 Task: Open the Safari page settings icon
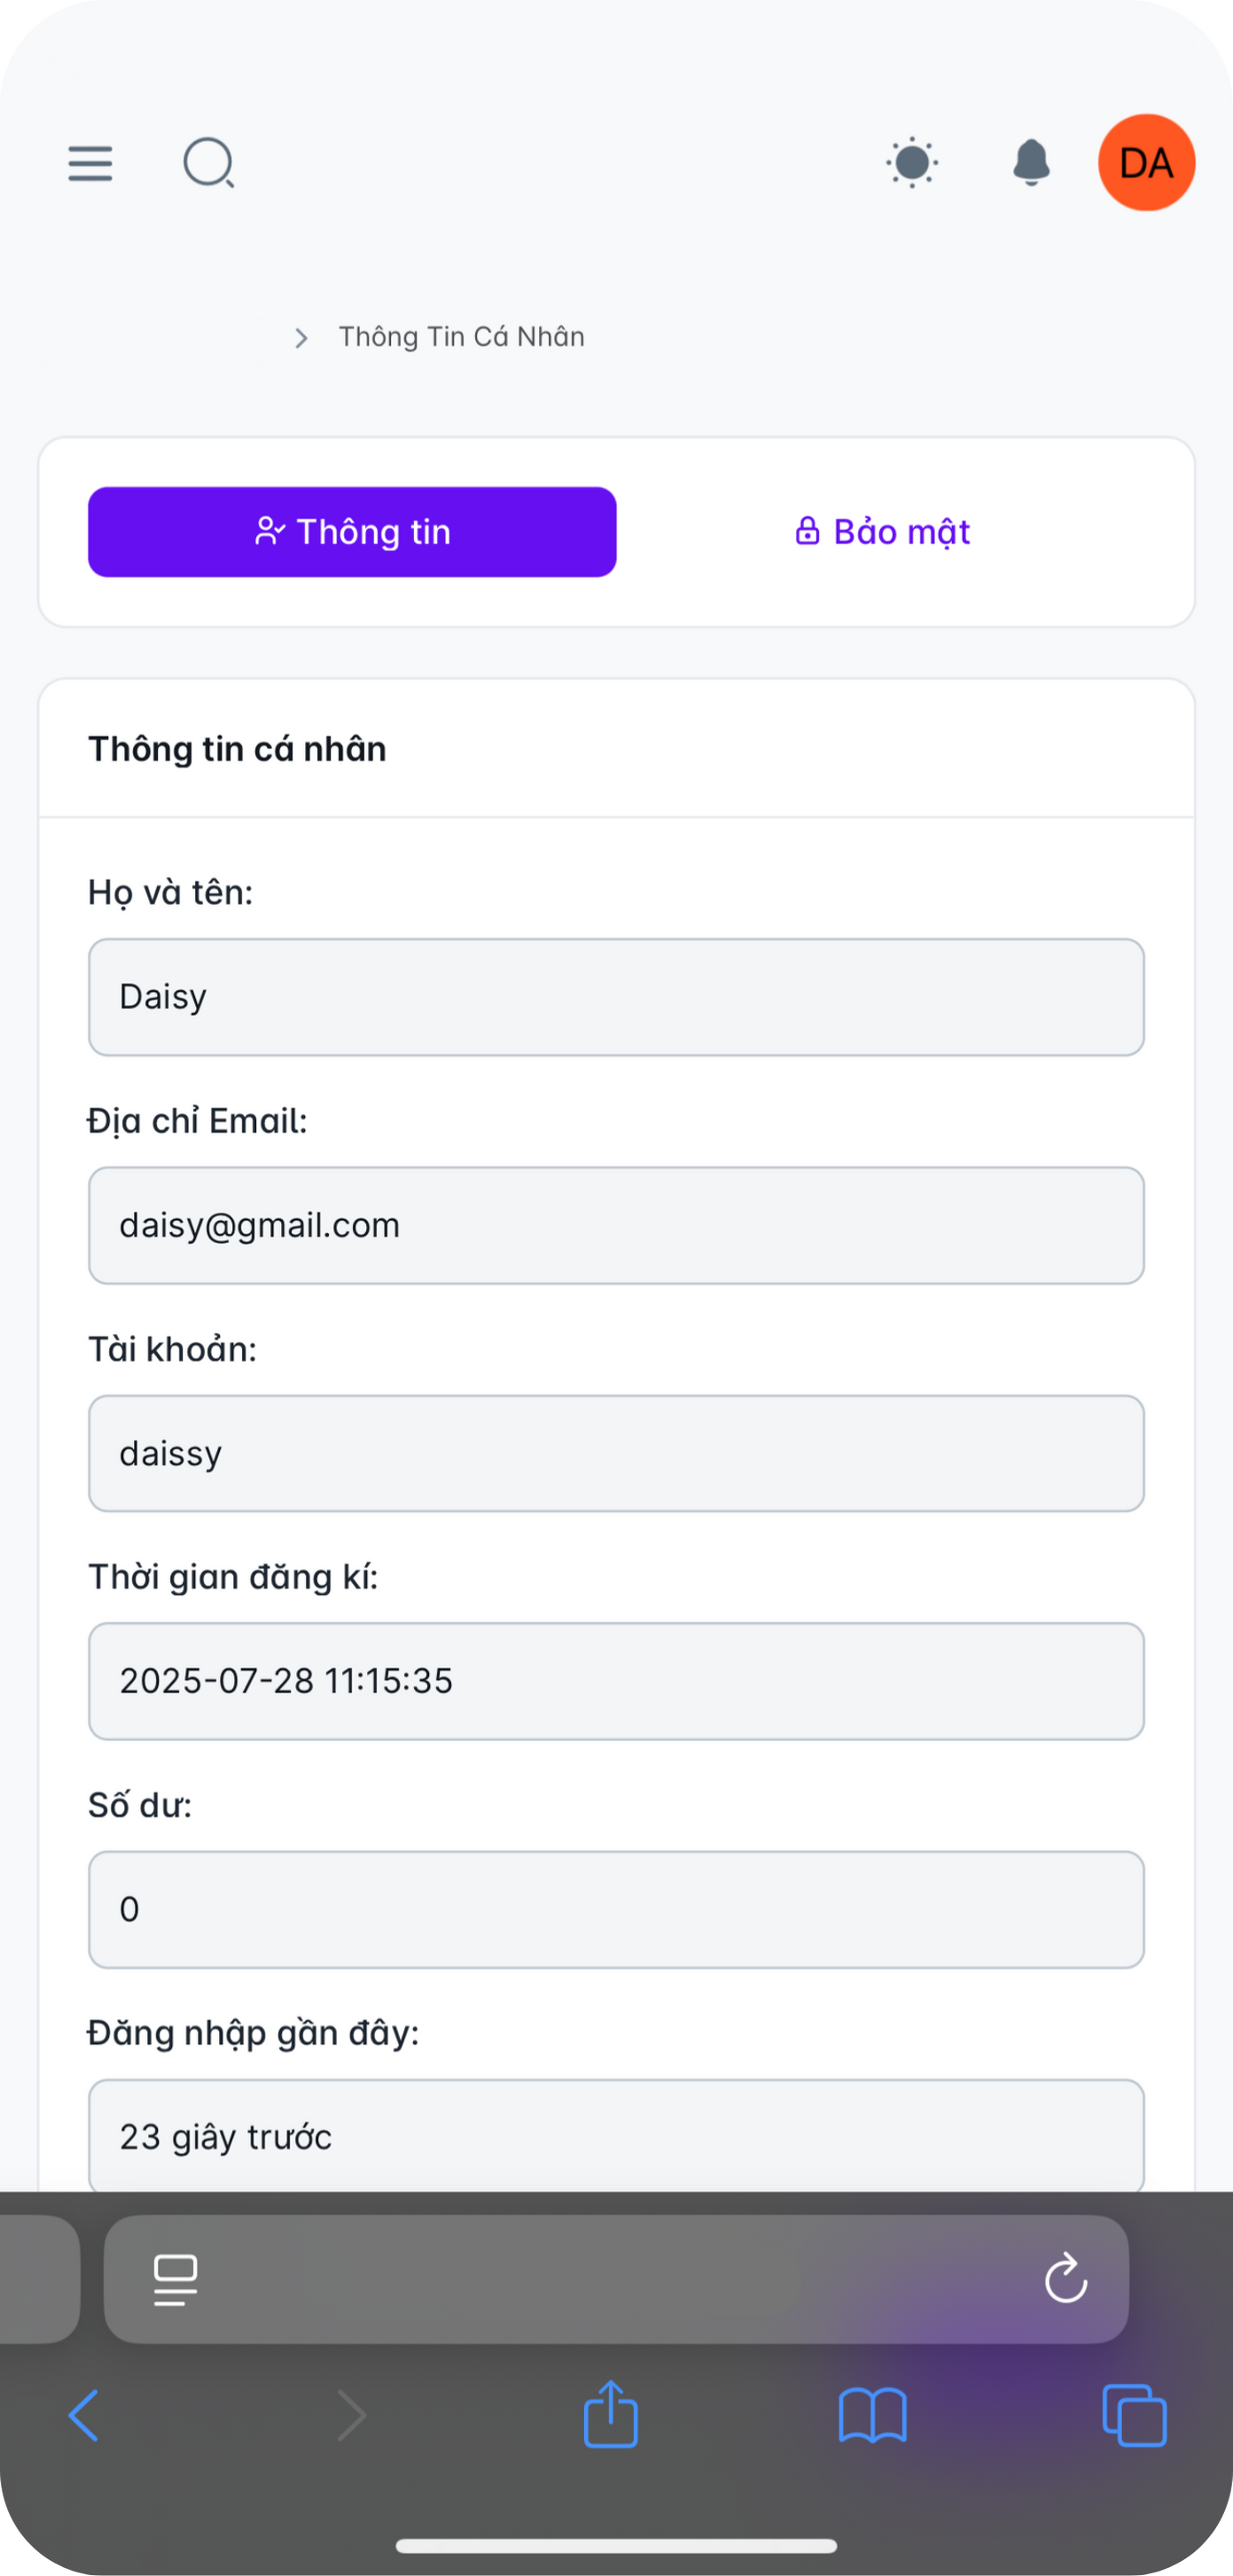click(x=176, y=2280)
